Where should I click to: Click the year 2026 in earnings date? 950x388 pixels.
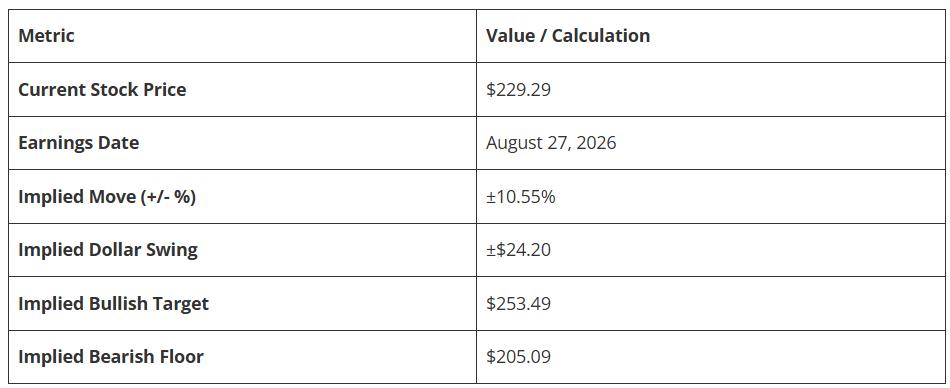(596, 143)
